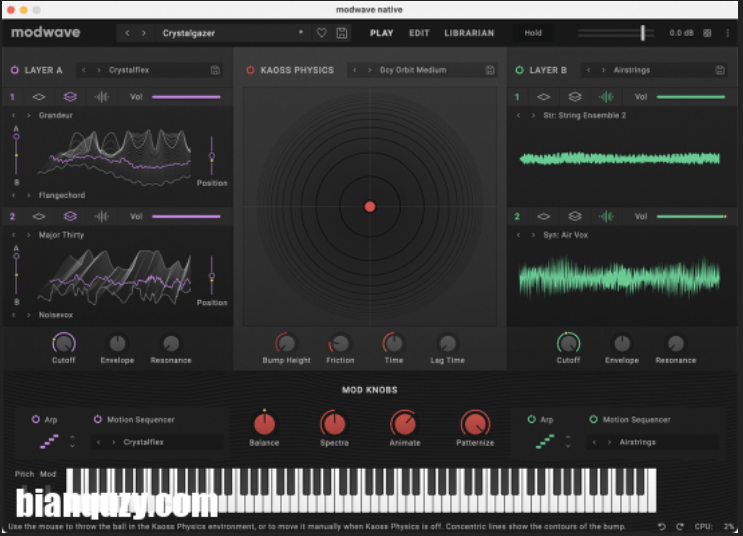The width and height of the screenshot is (743, 536).
Task: Click the red ball in the Kaoss Physics pad
Action: [x=370, y=207]
